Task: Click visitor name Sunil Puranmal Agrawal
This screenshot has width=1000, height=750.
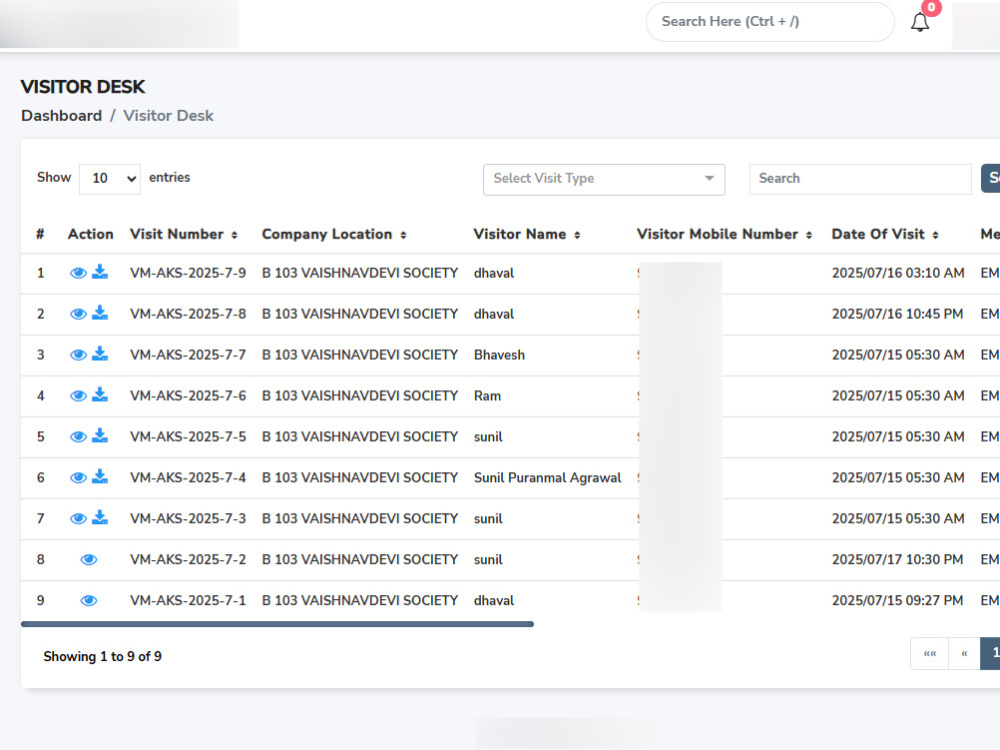Action: point(547,478)
